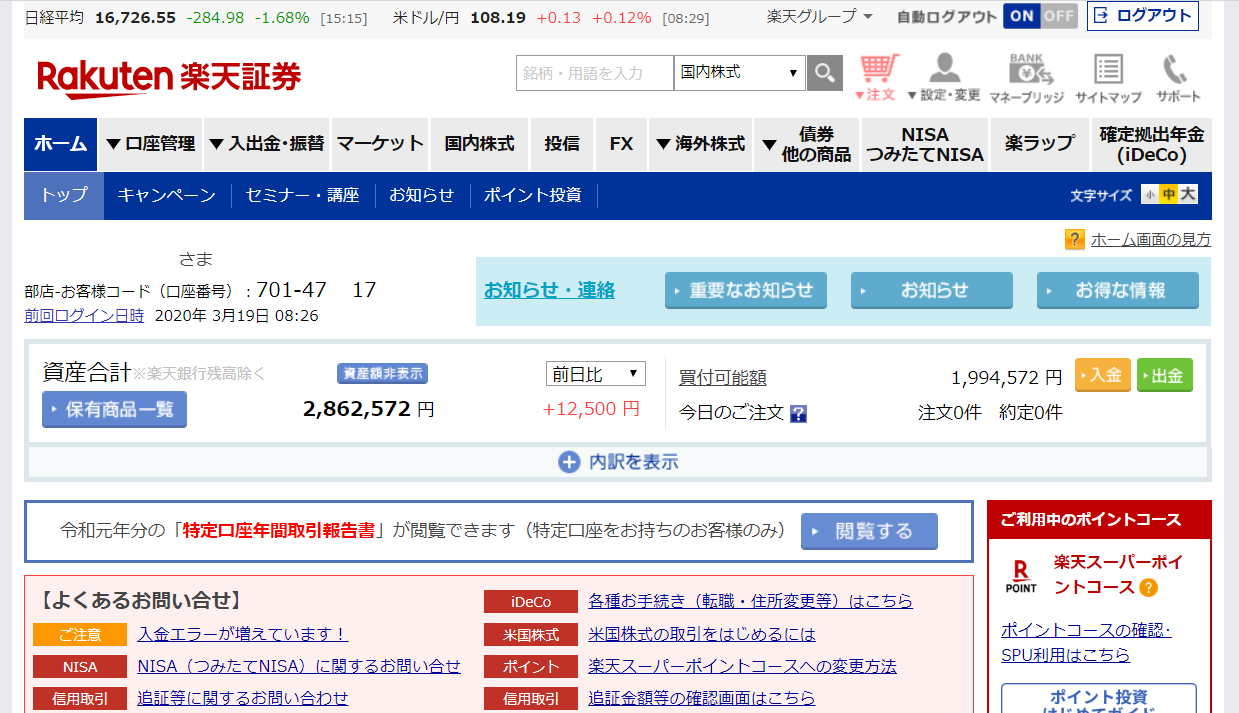Click the magnifying glass search icon
Image resolution: width=1239 pixels, height=713 pixels.
pyautogui.click(x=824, y=73)
